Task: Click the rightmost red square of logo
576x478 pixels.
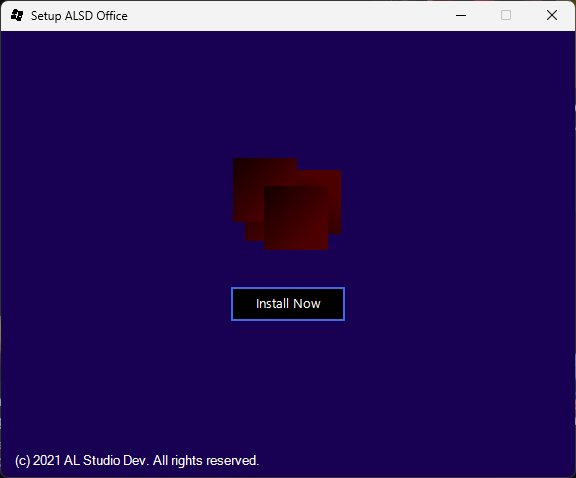Action: point(334,202)
